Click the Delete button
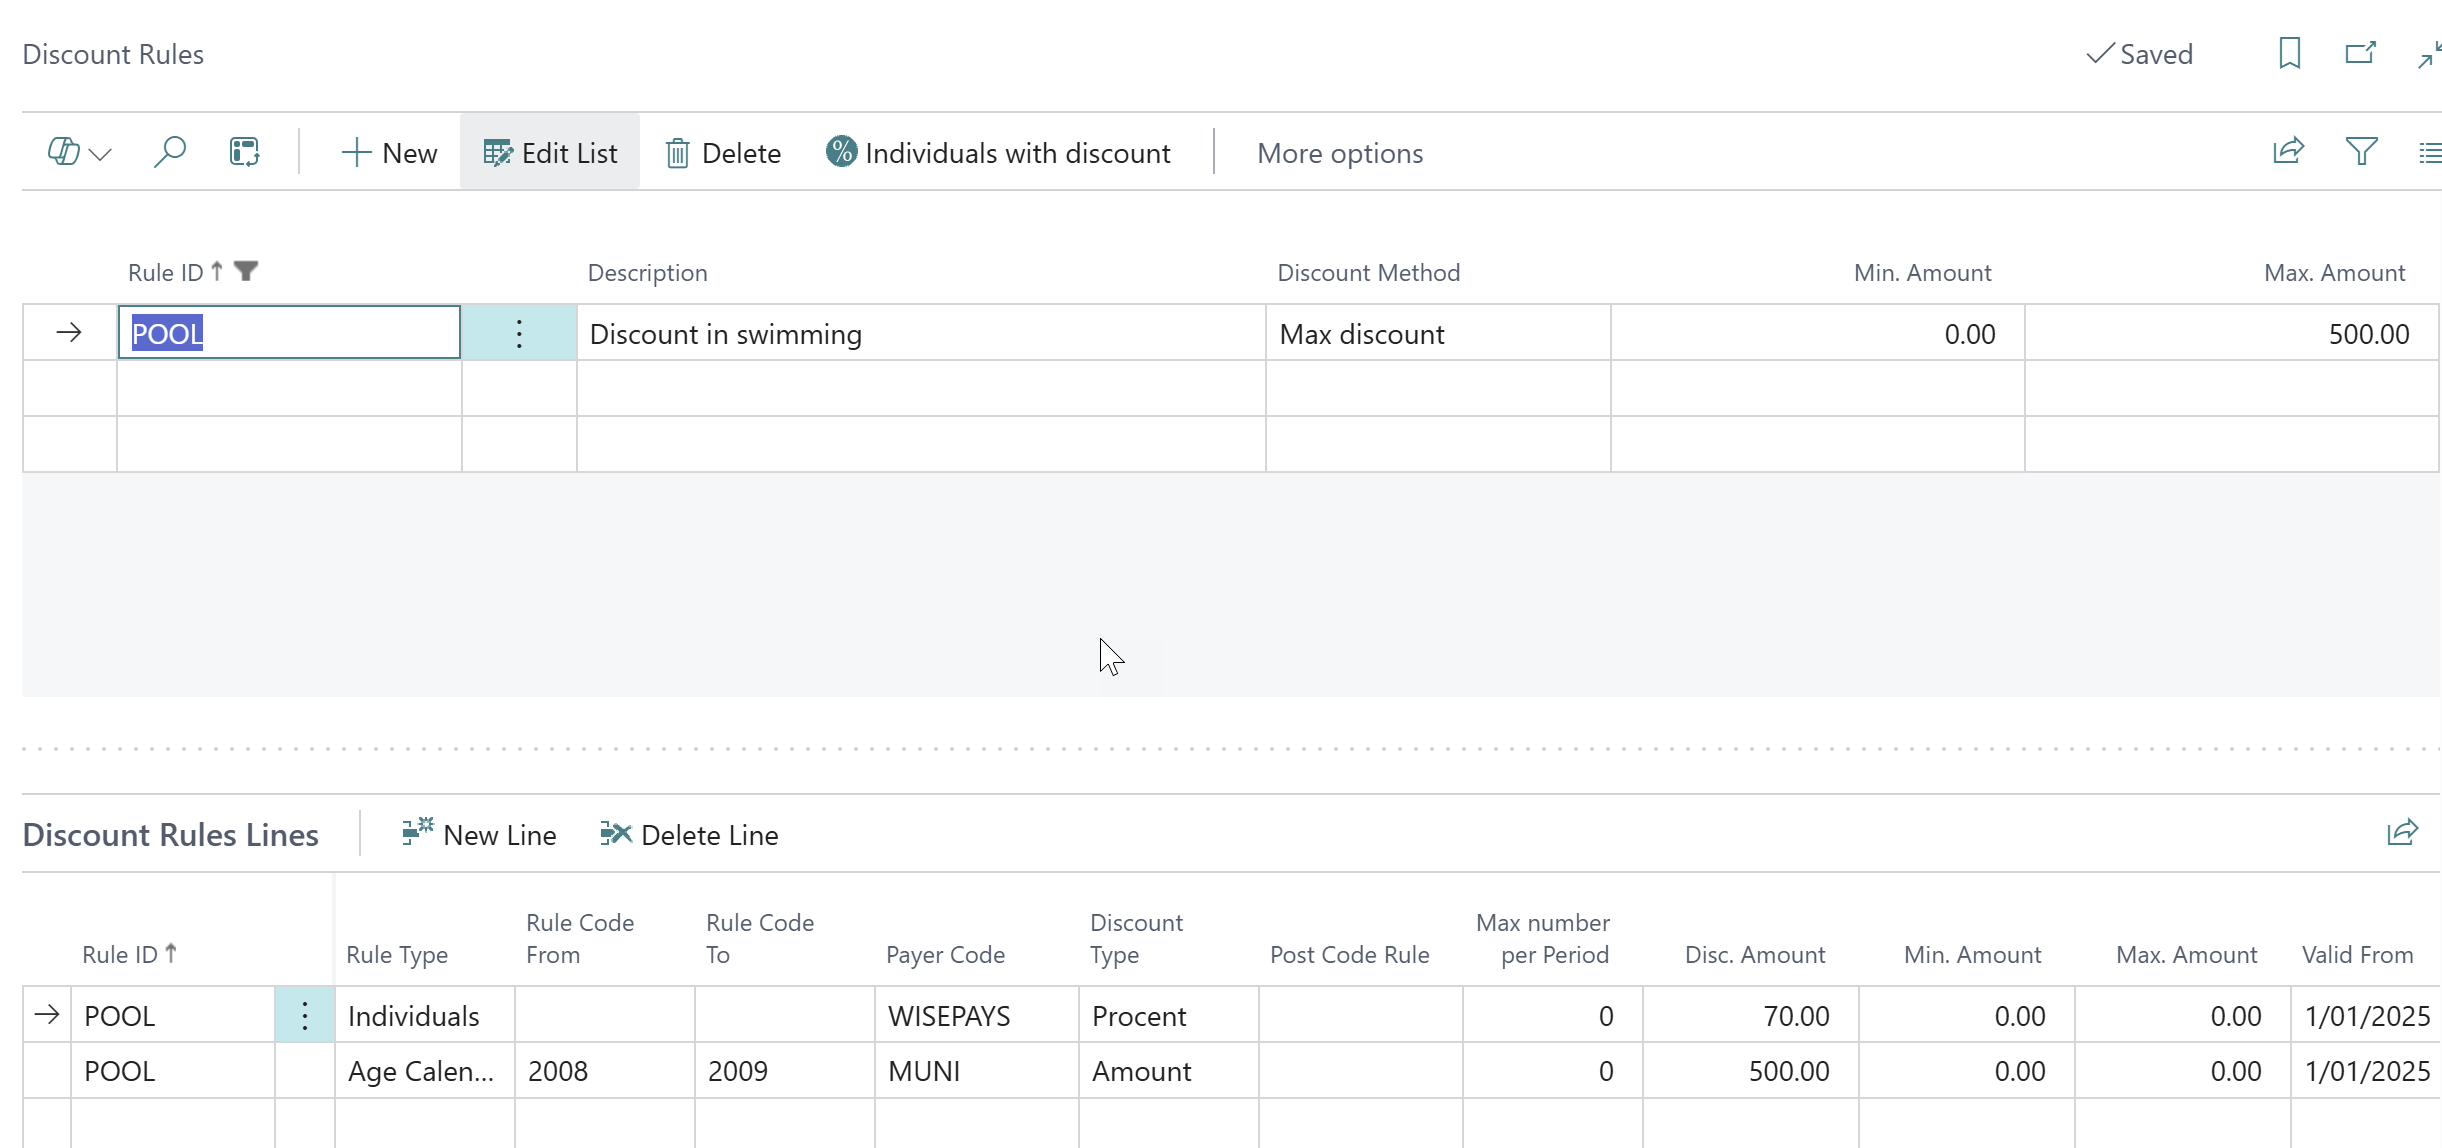This screenshot has height=1148, width=2442. tap(723, 153)
